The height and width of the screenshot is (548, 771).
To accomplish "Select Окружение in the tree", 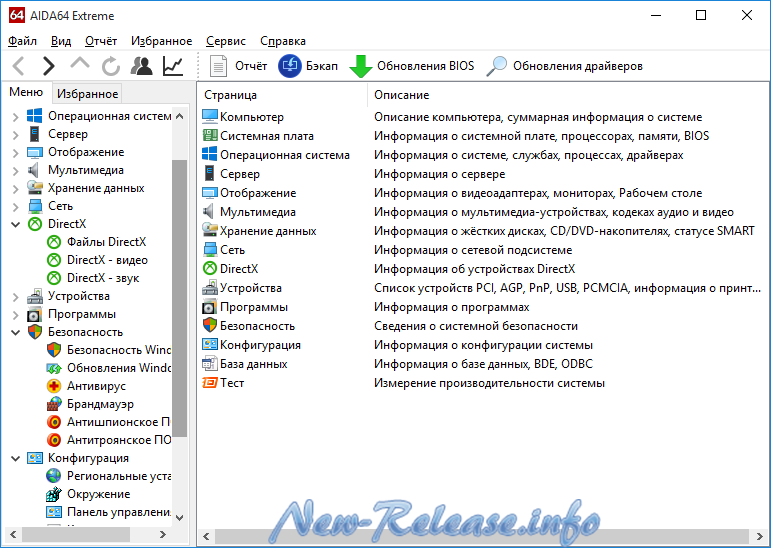I will [98, 494].
